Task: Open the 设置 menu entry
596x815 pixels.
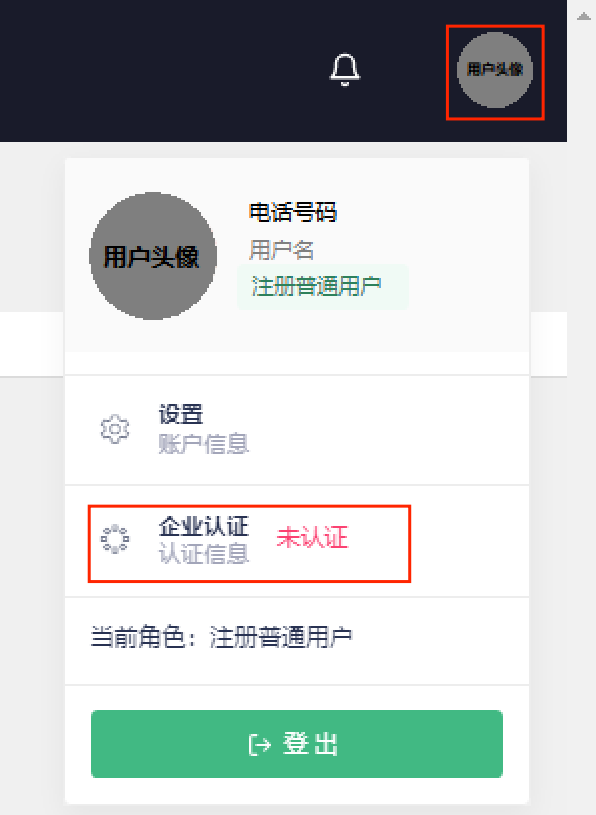Action: pos(297,430)
